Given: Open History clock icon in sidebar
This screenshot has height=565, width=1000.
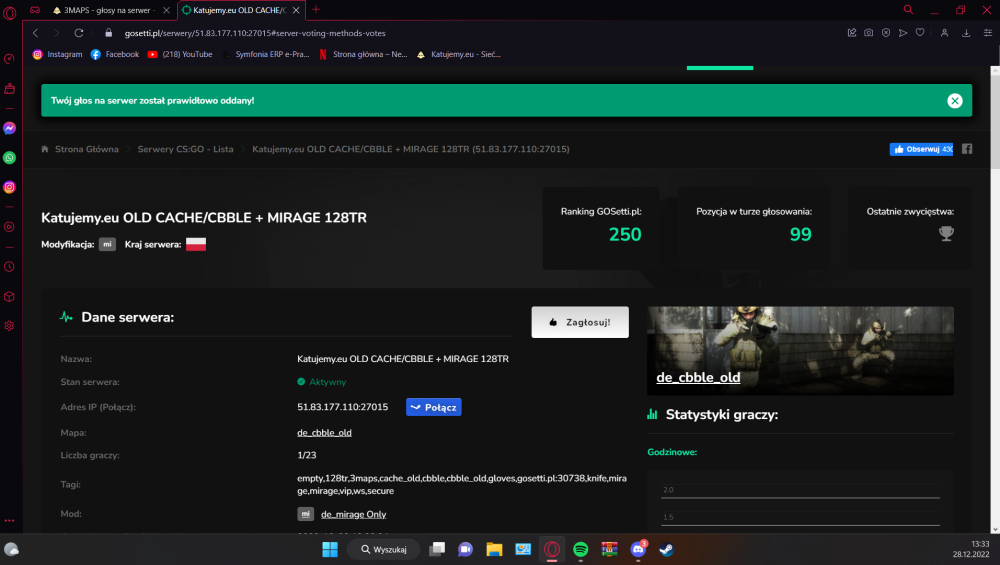Looking at the screenshot, I should (x=10, y=267).
